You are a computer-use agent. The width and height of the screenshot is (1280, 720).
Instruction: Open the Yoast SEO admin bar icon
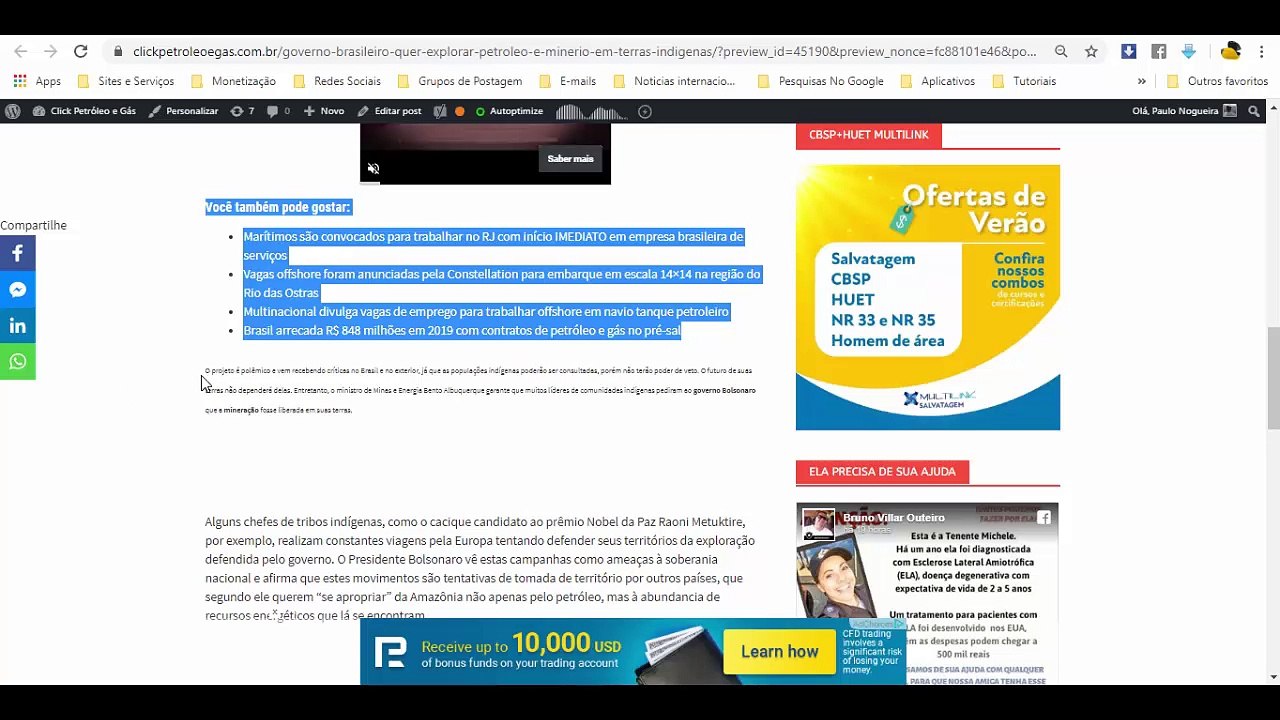click(x=439, y=111)
